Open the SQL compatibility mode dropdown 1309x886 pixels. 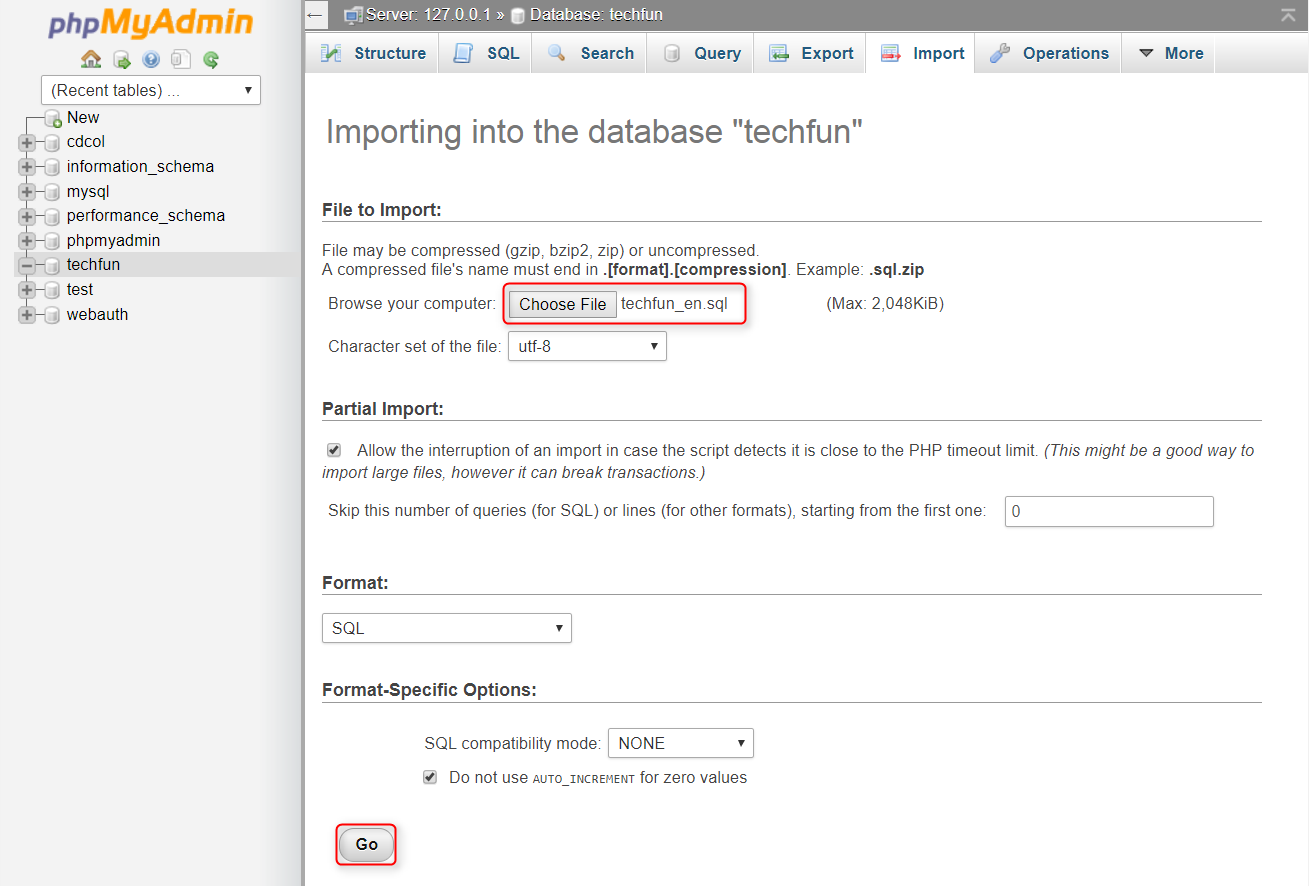point(681,743)
